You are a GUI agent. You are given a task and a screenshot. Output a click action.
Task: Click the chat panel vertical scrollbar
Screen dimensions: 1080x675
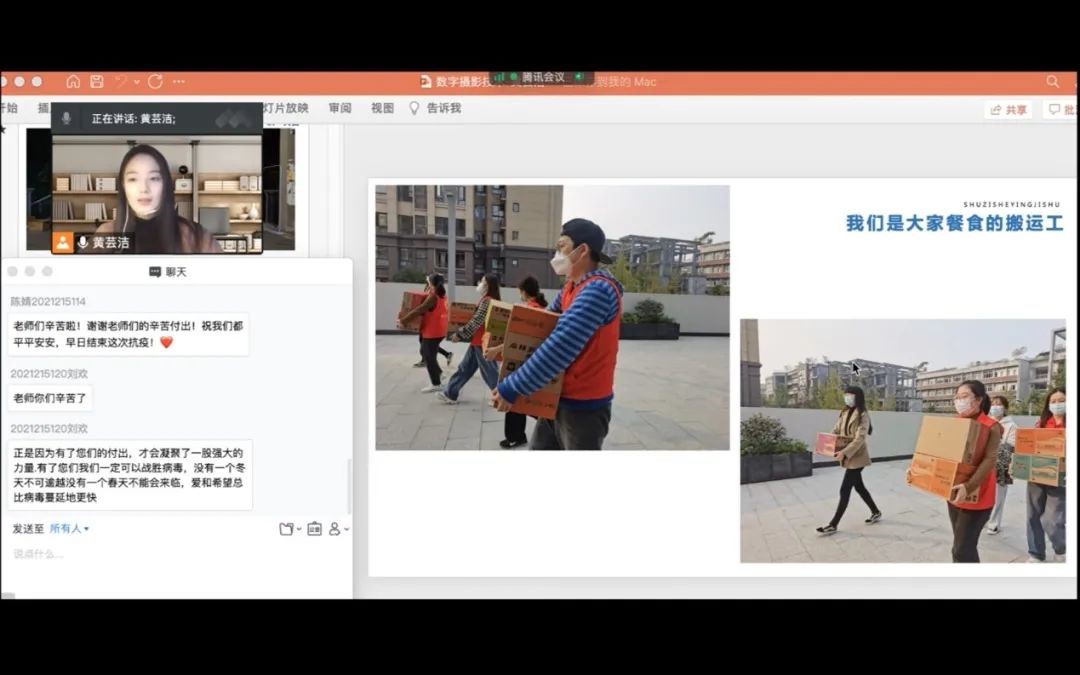(349, 487)
